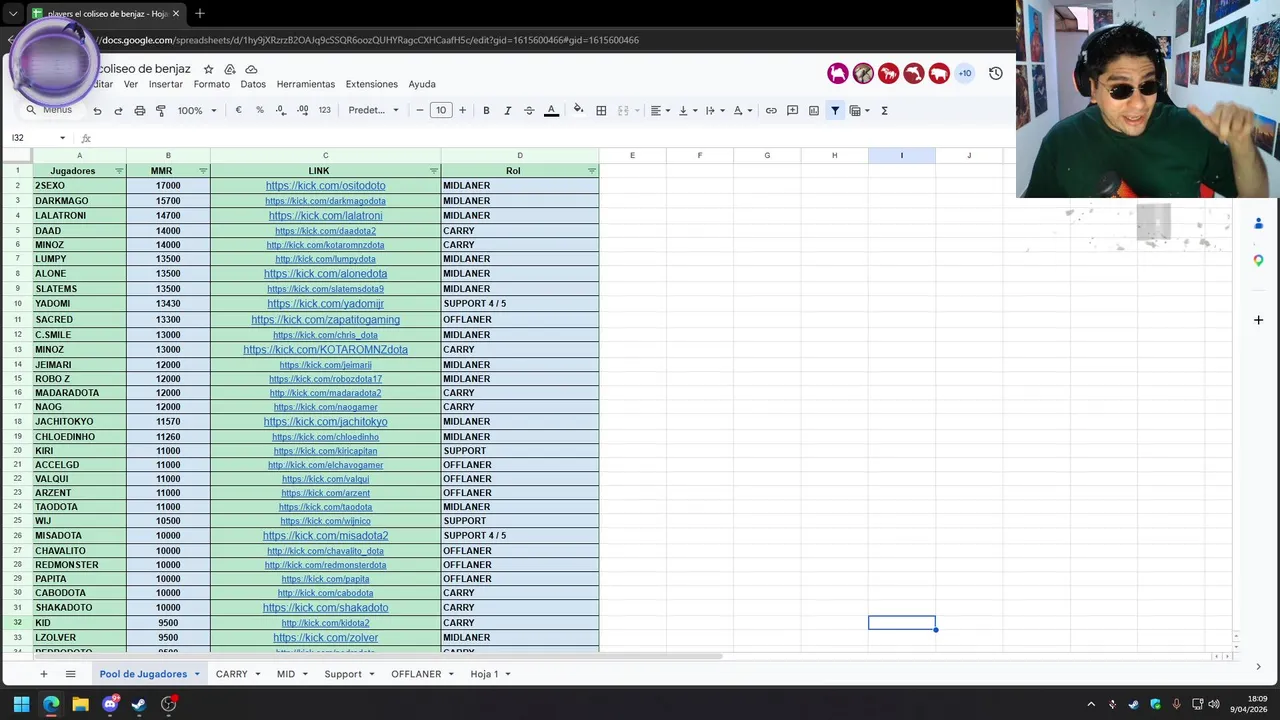Open the Windows Start menu

(21, 704)
